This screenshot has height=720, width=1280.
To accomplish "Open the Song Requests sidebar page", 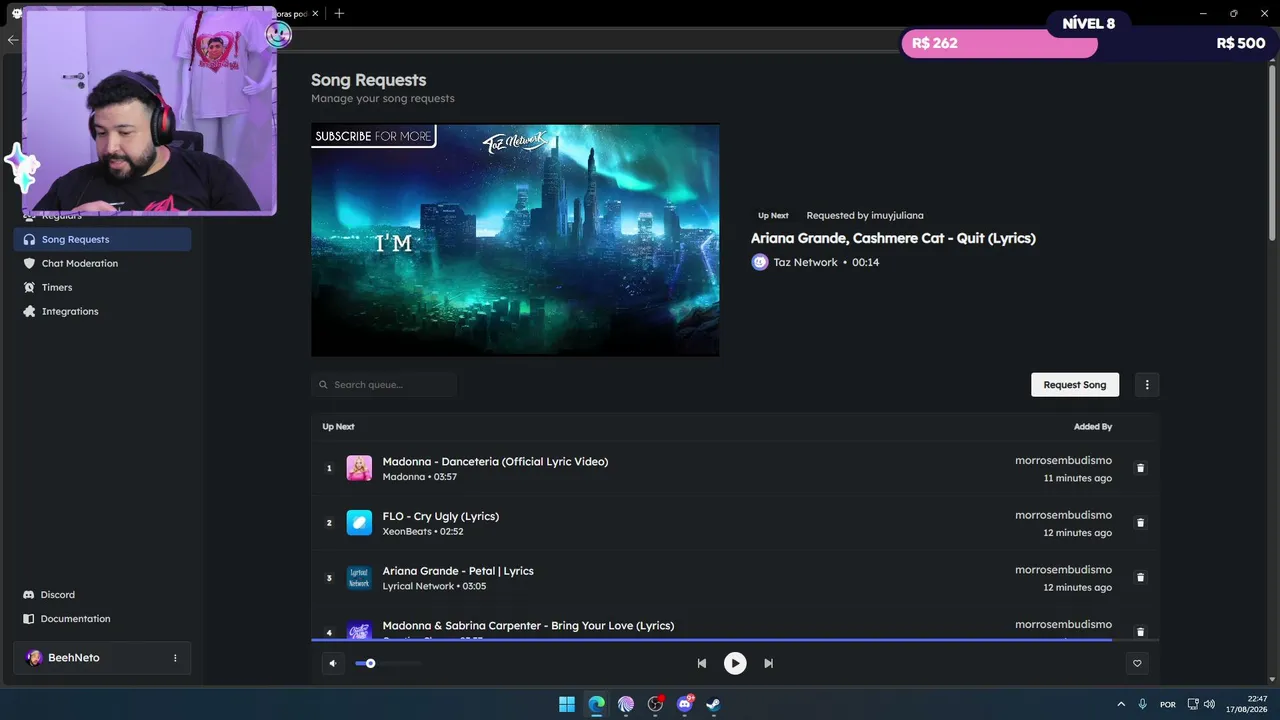I will (102, 239).
